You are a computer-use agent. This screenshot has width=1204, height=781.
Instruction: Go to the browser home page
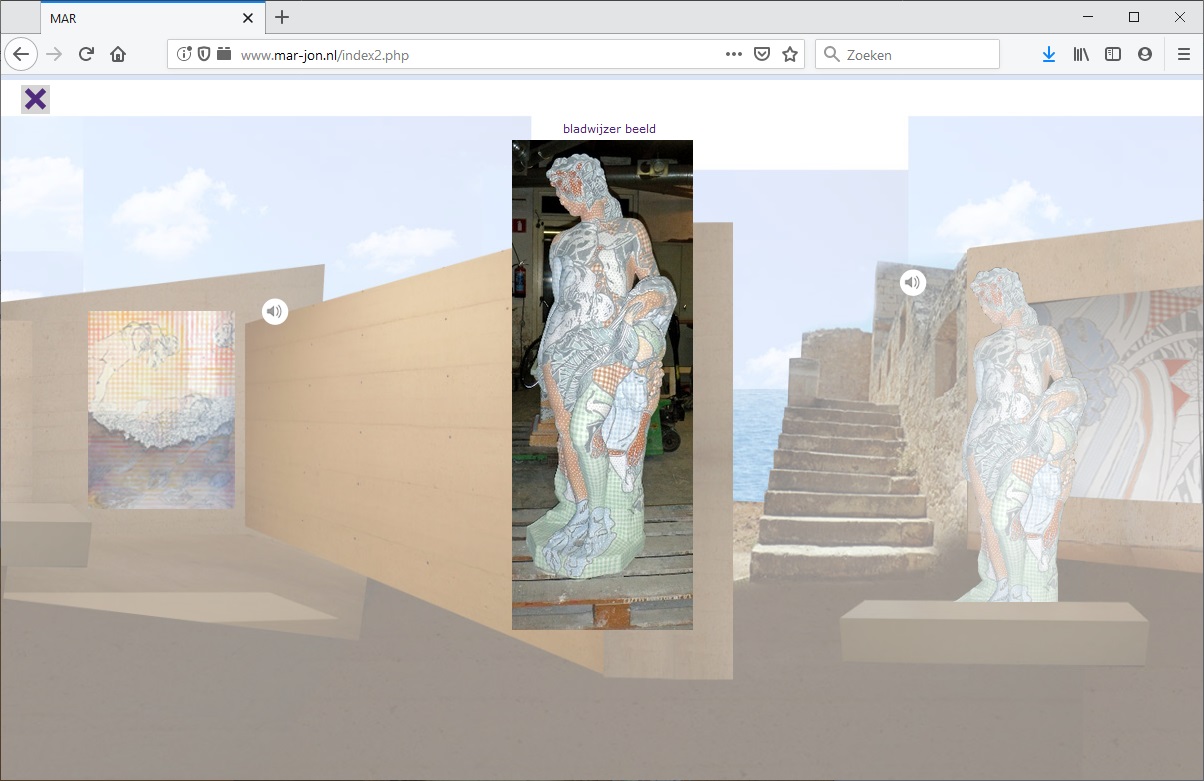coord(118,55)
